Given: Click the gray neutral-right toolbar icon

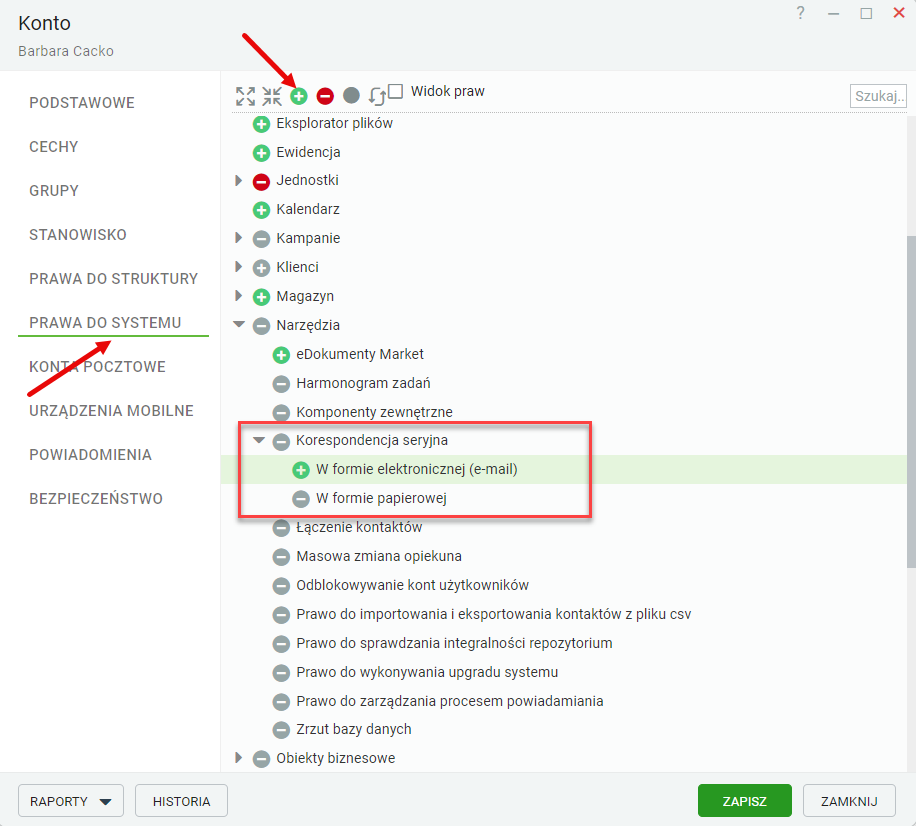Looking at the screenshot, I should point(351,95).
